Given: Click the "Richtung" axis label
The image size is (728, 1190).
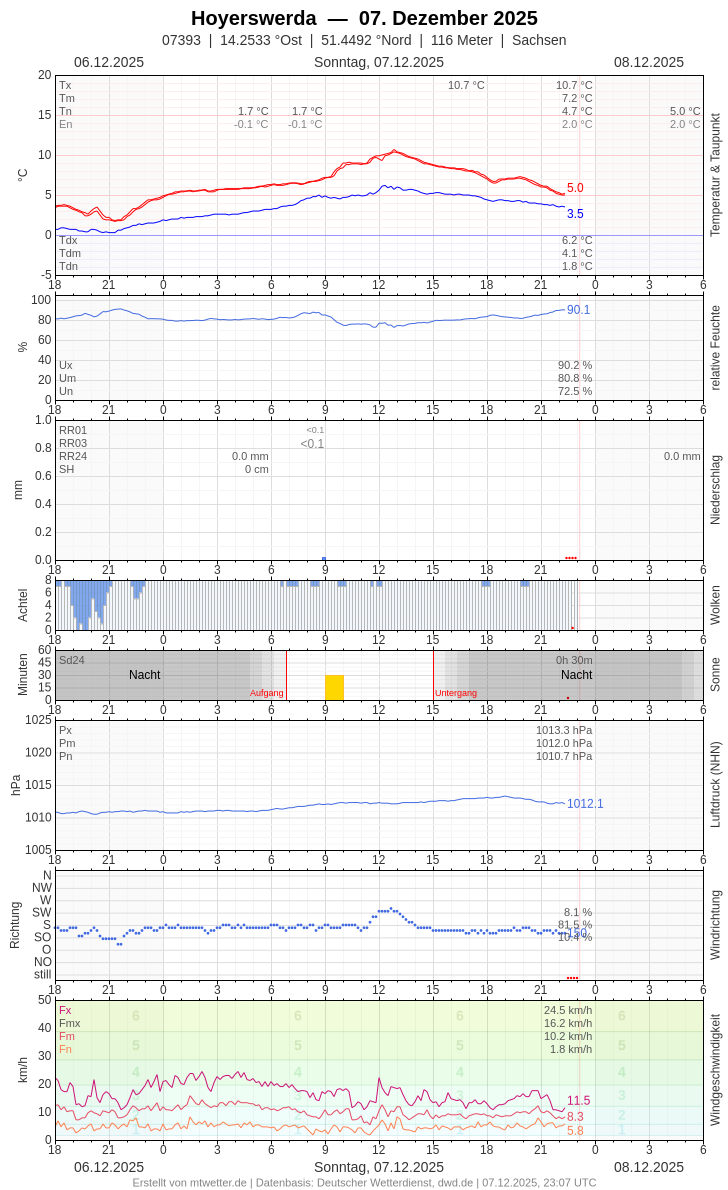Looking at the screenshot, I should point(15,925).
